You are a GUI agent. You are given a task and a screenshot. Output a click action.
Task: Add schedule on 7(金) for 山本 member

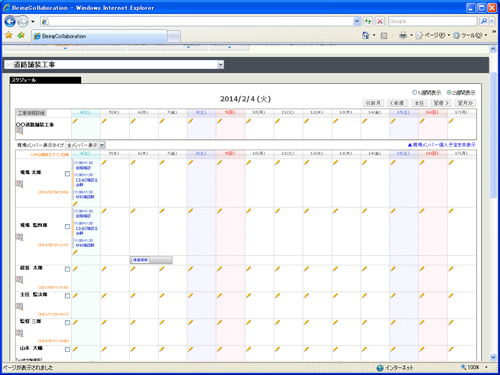pyautogui.click(x=162, y=349)
